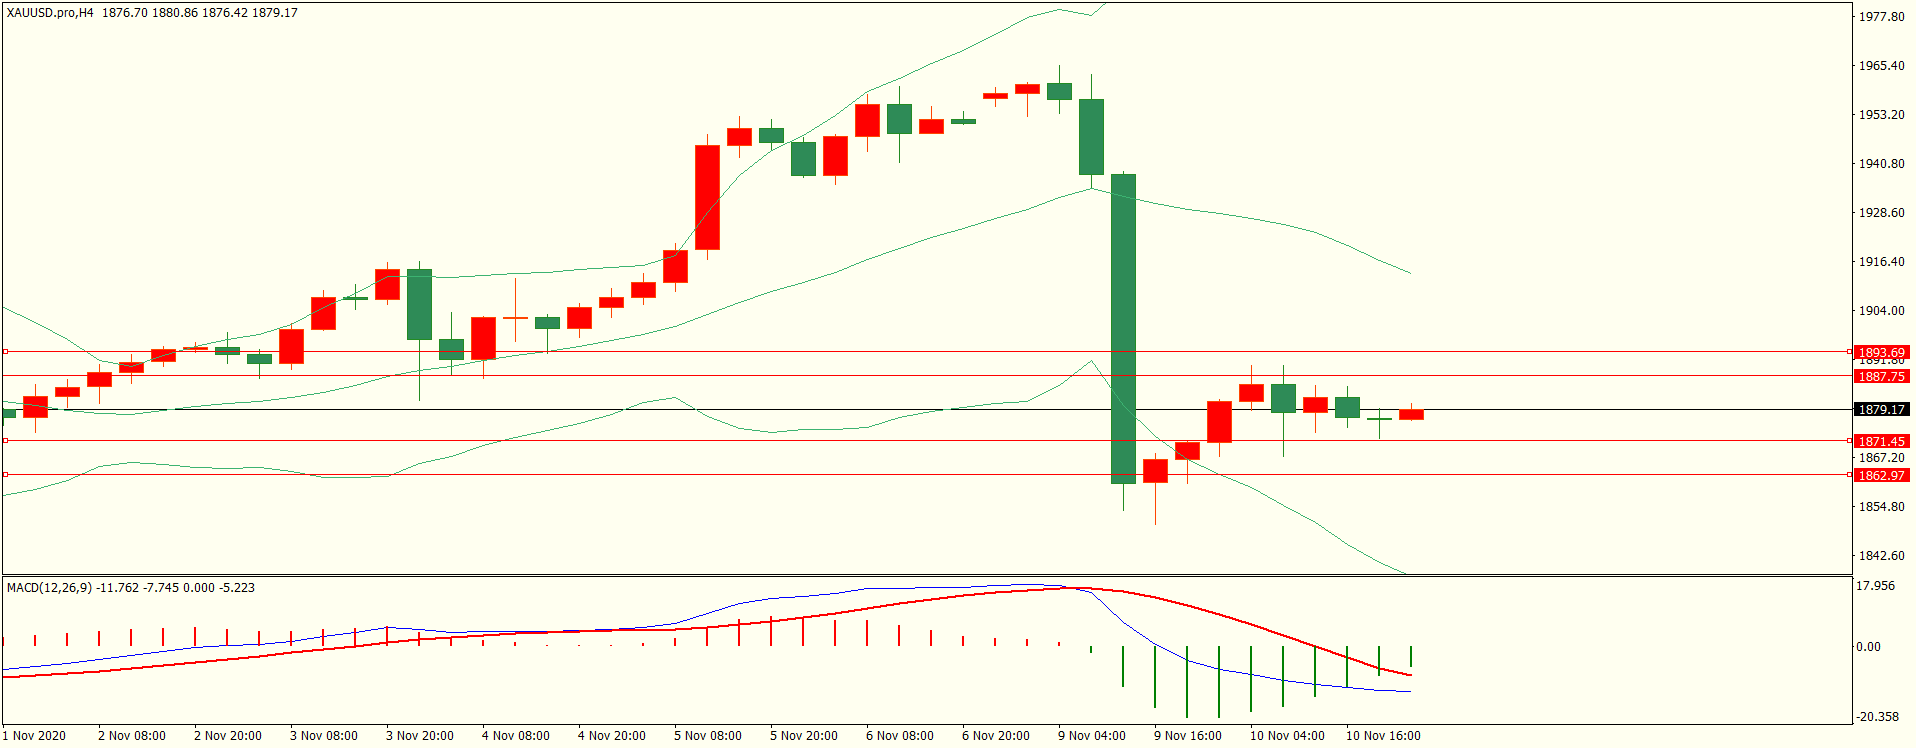This screenshot has height=748, width=1916.
Task: Click the 1965.40 price axis value
Action: [x=1882, y=66]
